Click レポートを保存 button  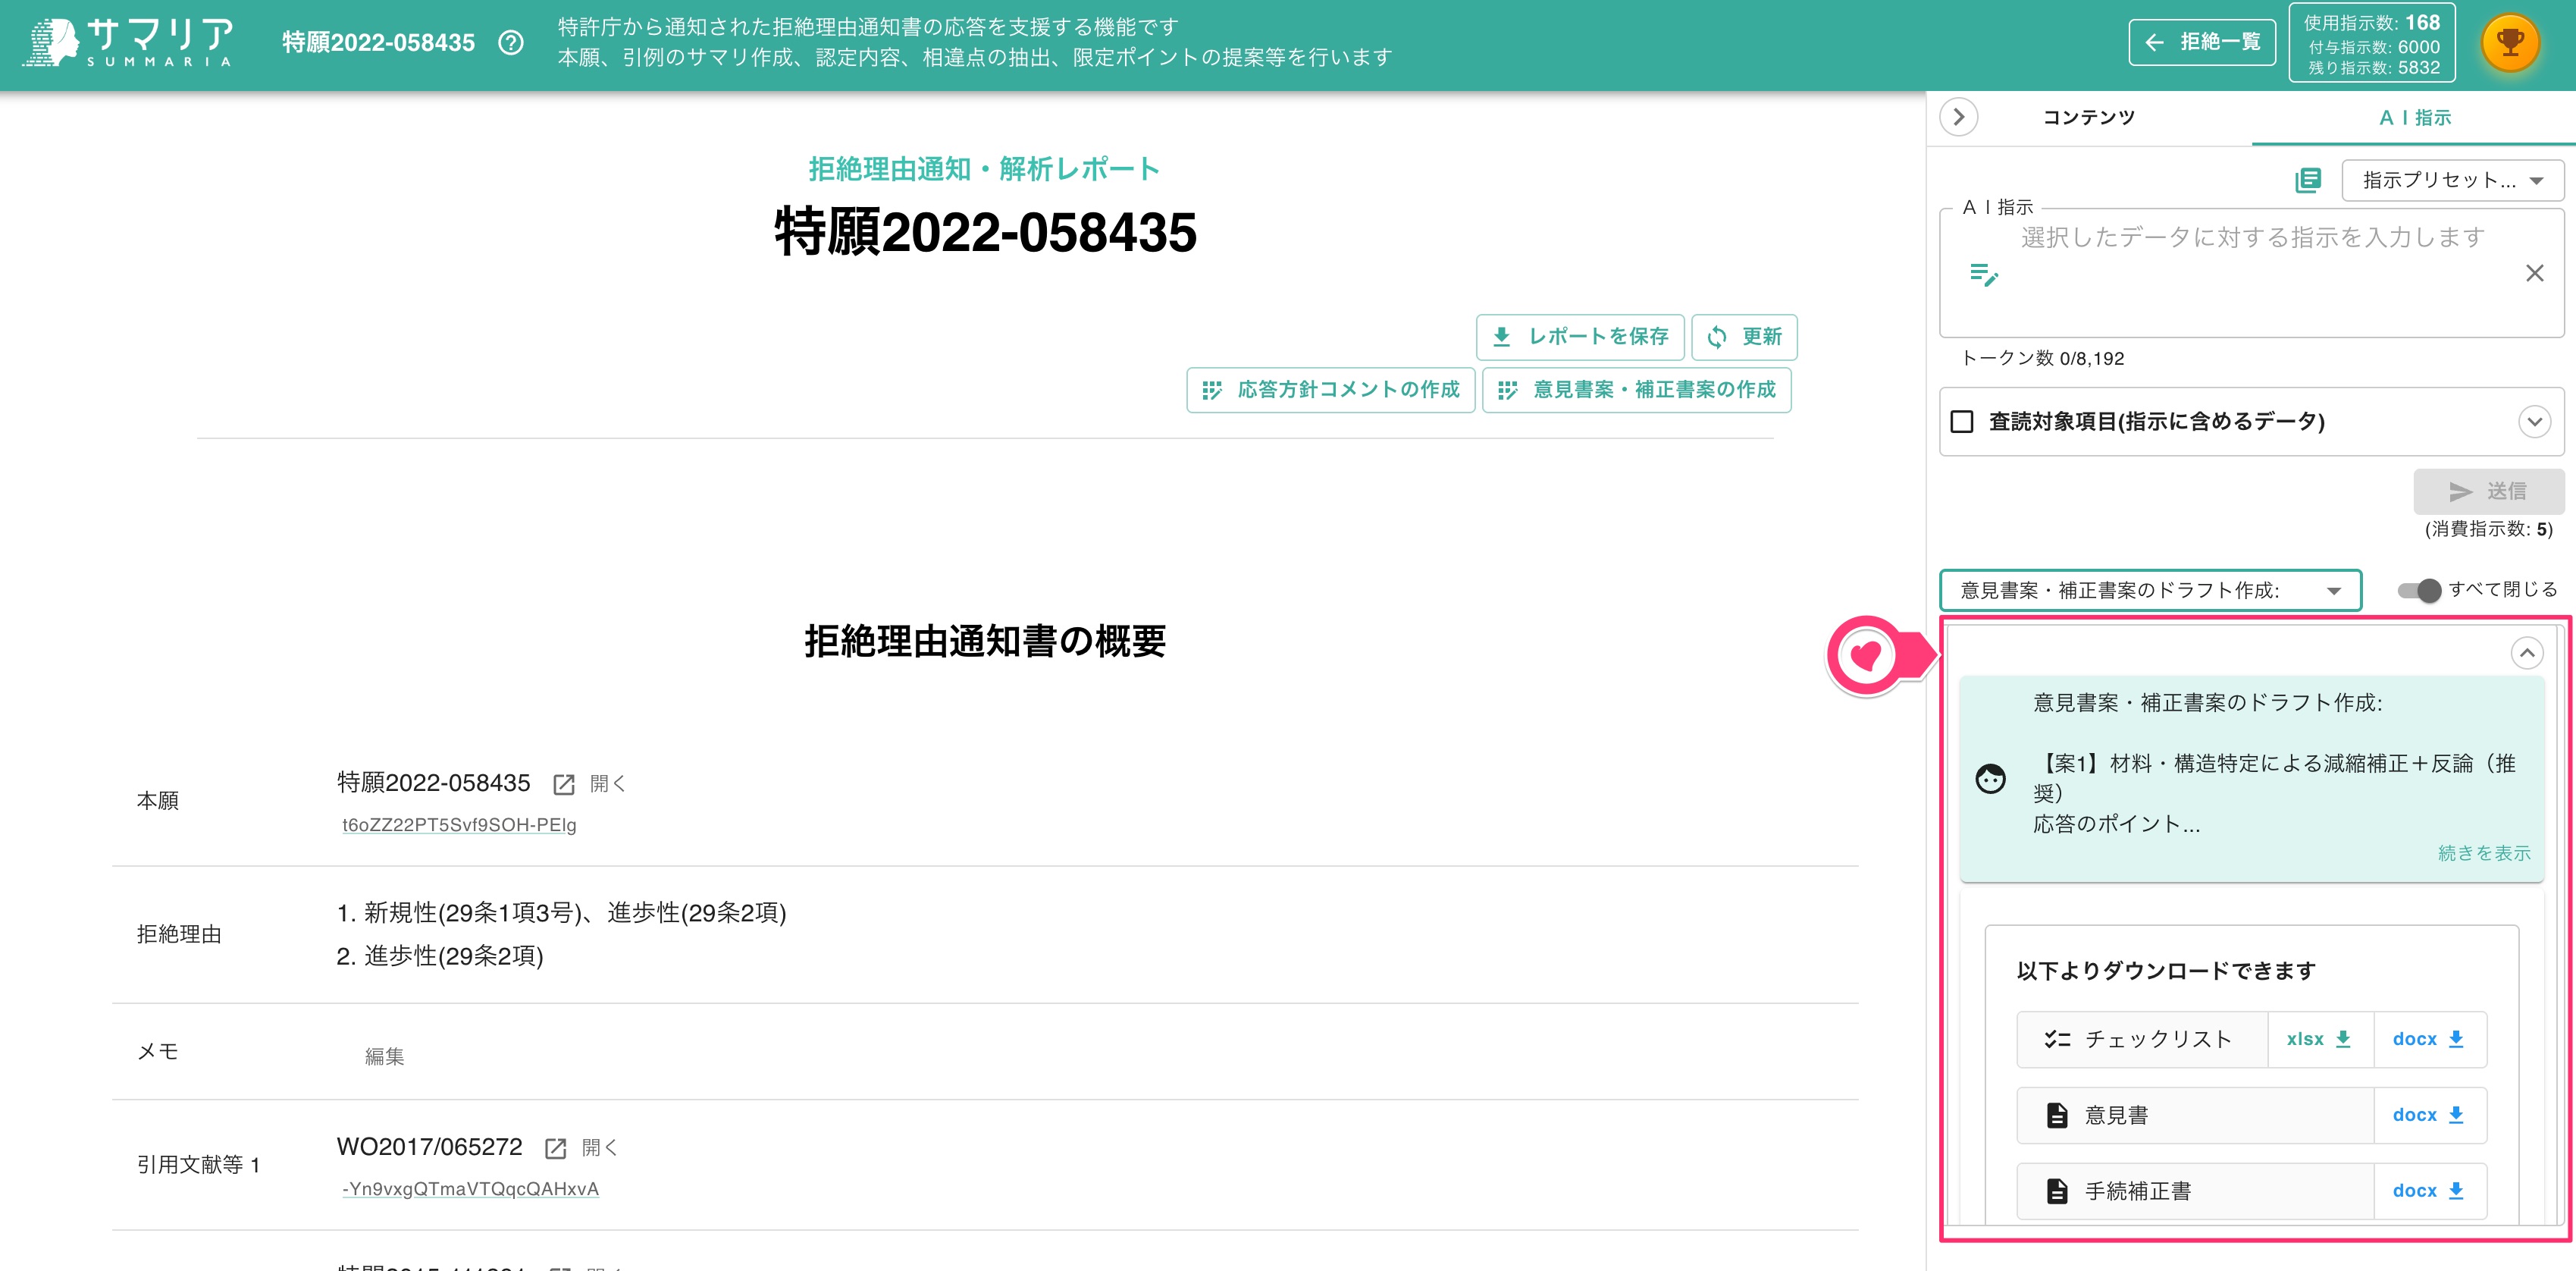tap(1580, 337)
